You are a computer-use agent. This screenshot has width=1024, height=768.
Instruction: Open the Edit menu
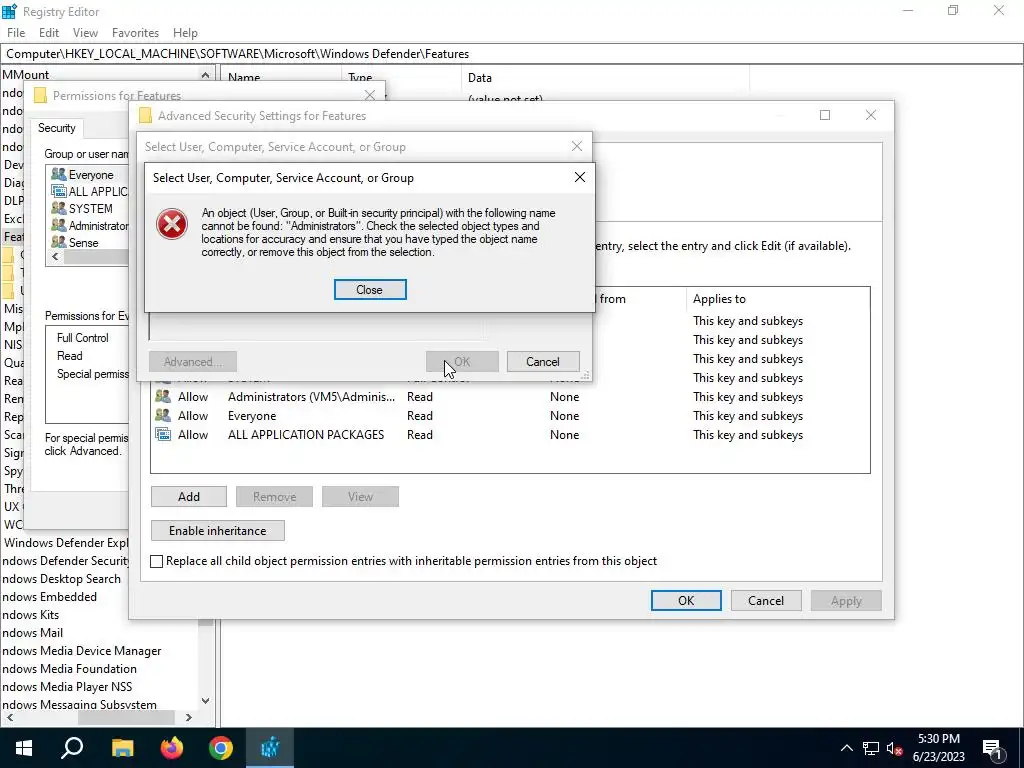click(x=49, y=33)
